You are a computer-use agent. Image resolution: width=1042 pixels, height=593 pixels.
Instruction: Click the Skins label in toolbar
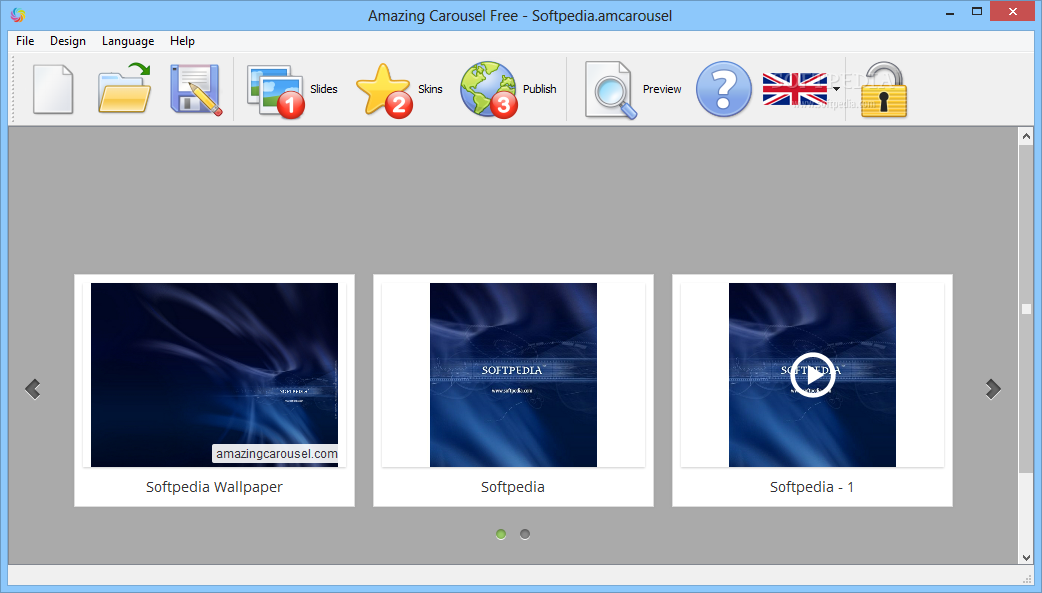[x=430, y=89]
